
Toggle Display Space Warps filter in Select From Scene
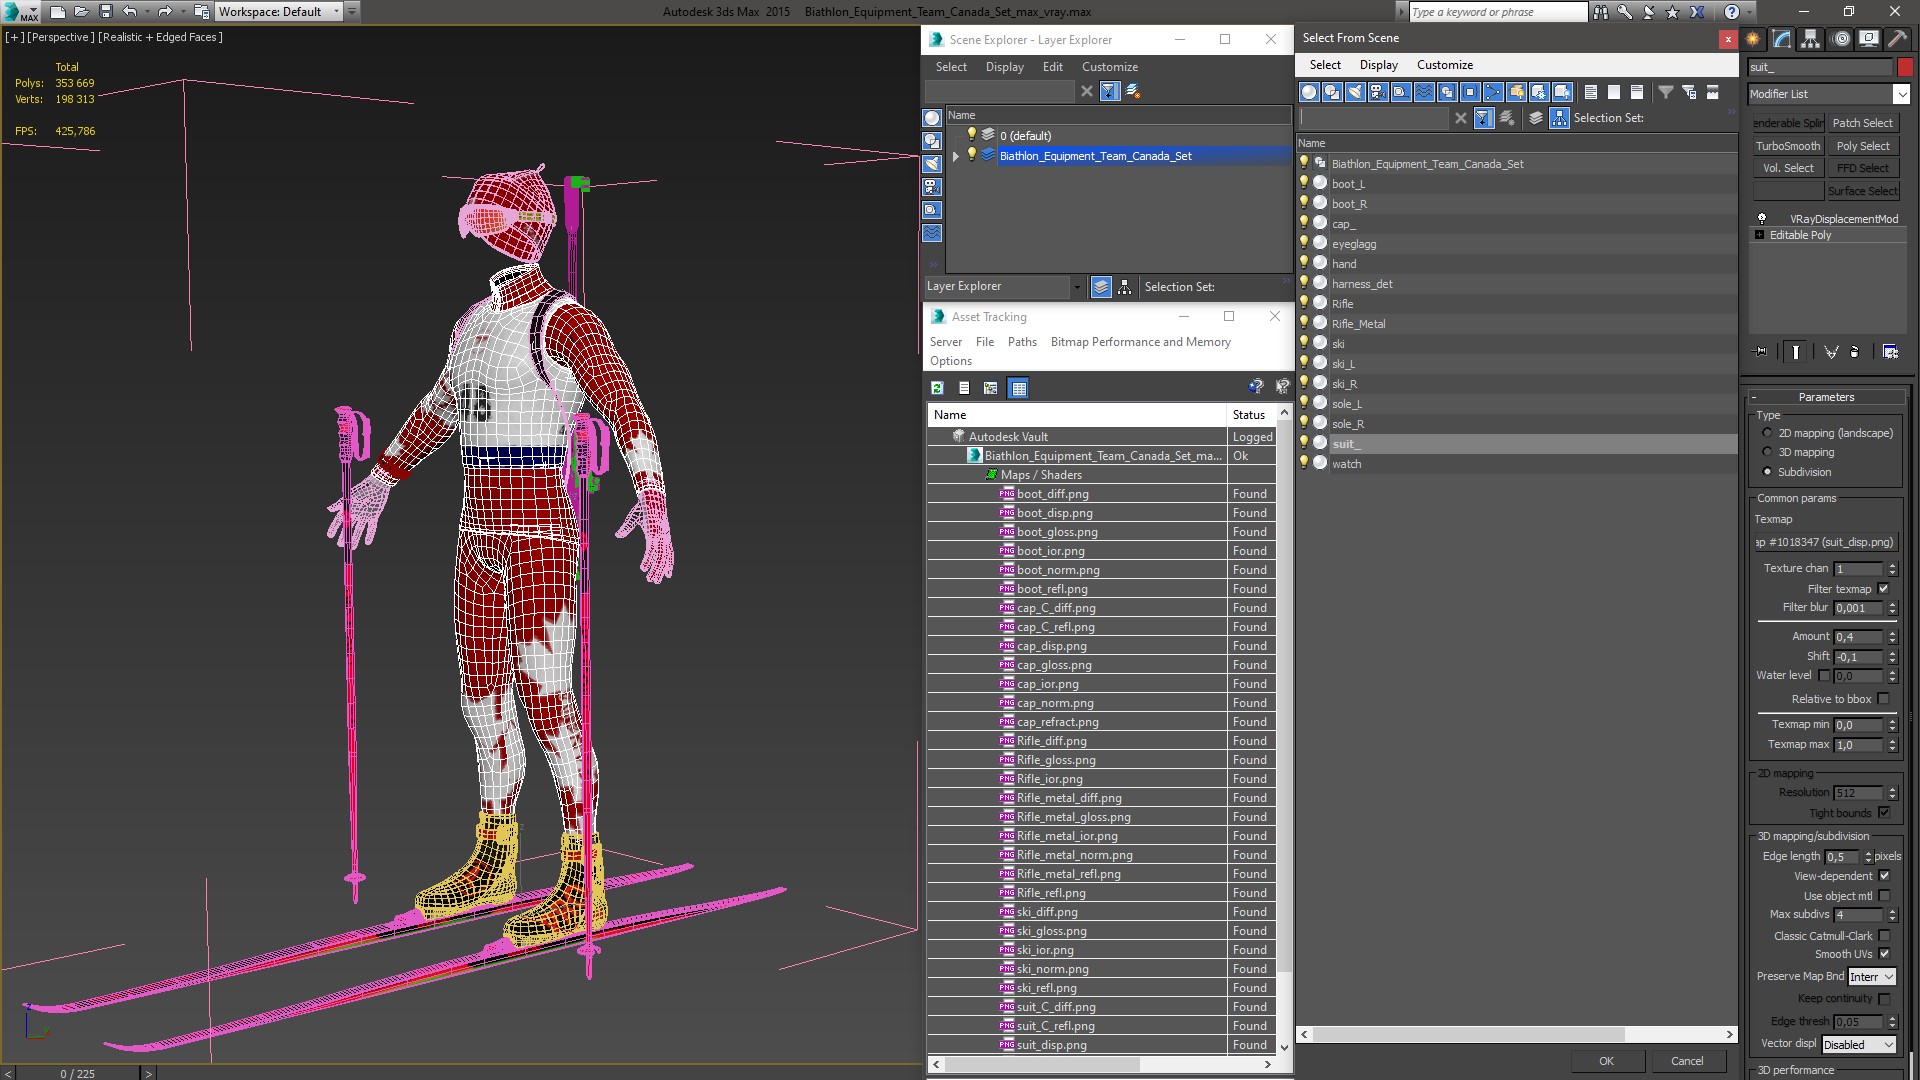1423,92
